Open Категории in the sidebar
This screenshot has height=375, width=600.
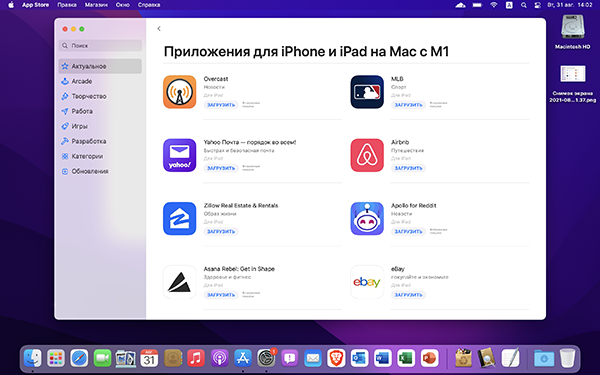(x=100, y=156)
